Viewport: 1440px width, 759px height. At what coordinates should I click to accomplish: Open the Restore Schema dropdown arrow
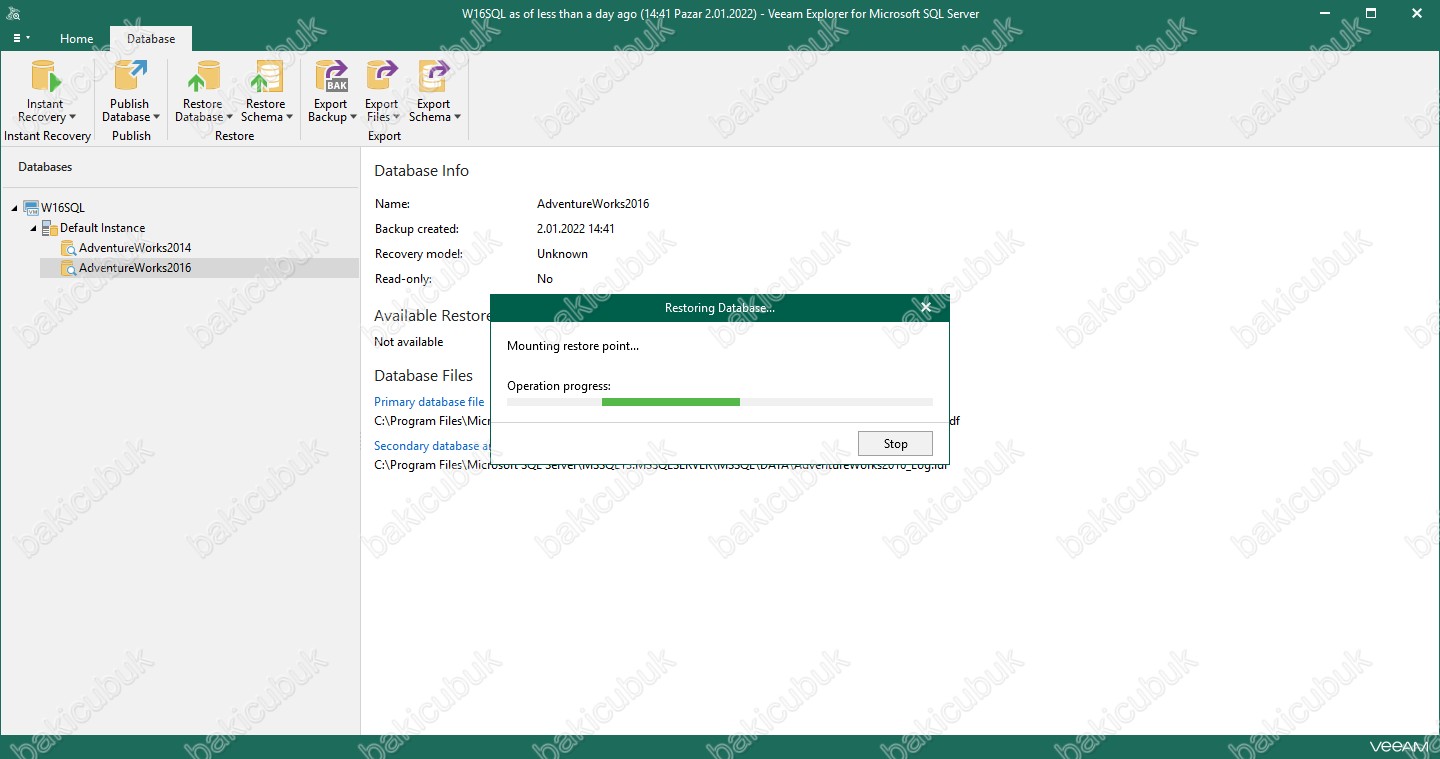[x=289, y=118]
